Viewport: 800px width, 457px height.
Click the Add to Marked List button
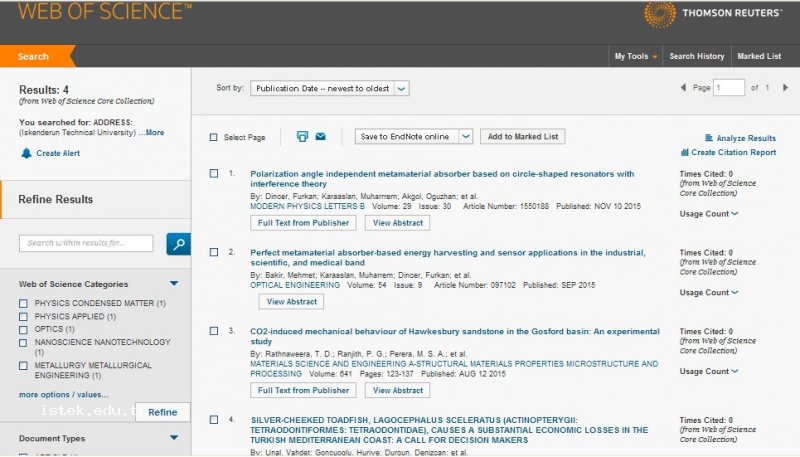(522, 136)
